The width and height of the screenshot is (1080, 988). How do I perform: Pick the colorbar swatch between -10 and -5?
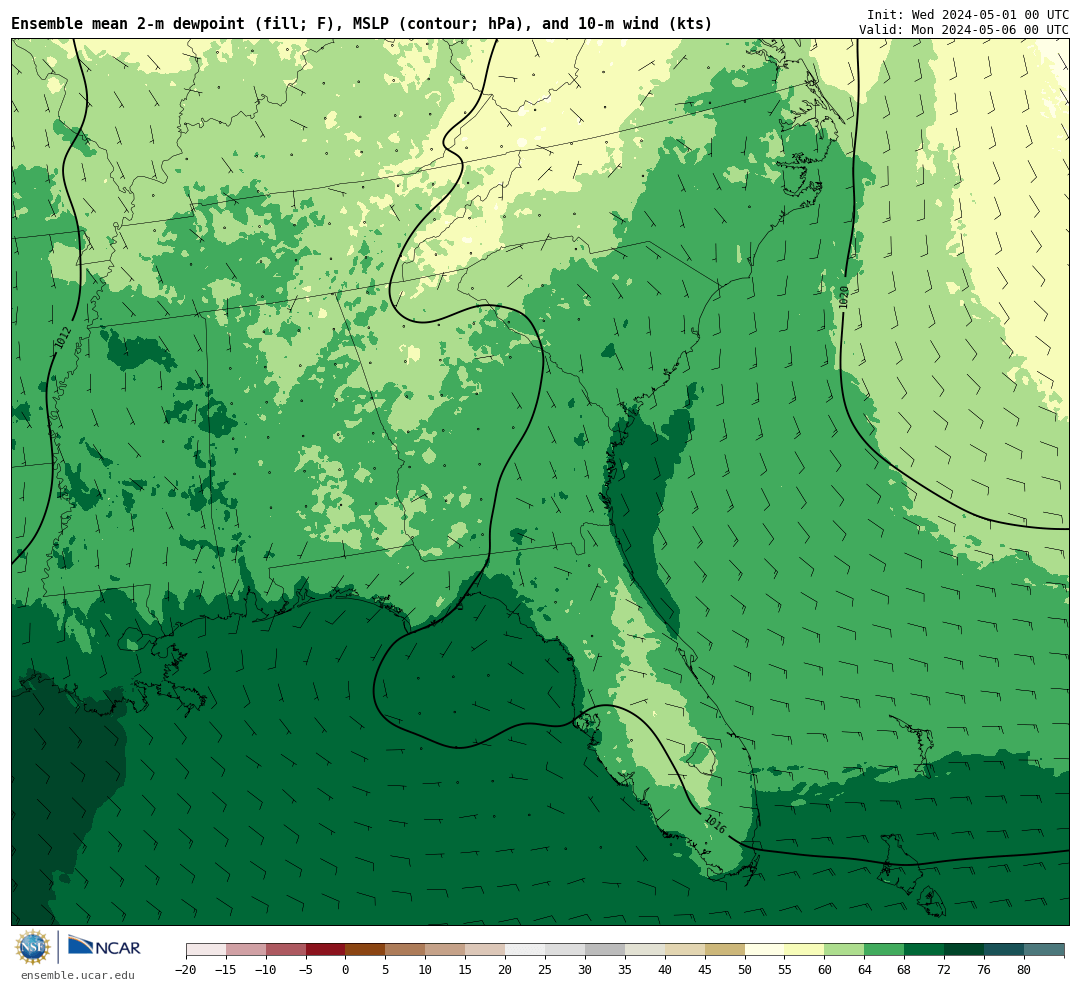(286, 950)
